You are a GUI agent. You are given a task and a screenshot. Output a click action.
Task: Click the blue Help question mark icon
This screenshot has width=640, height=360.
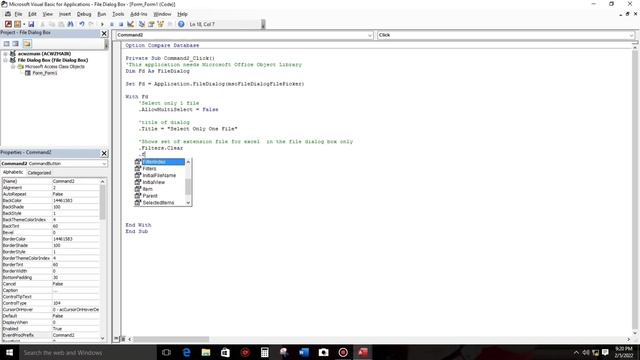pyautogui.click(x=181, y=24)
